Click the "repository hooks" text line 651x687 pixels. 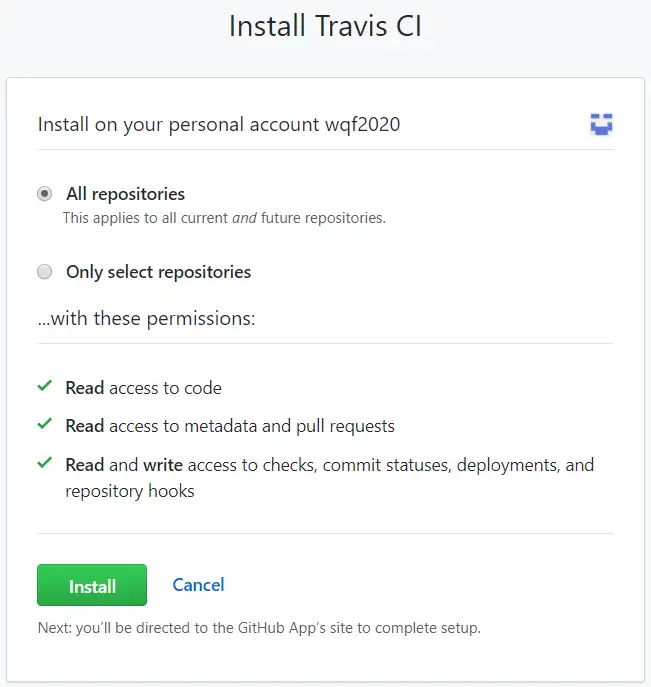click(130, 491)
